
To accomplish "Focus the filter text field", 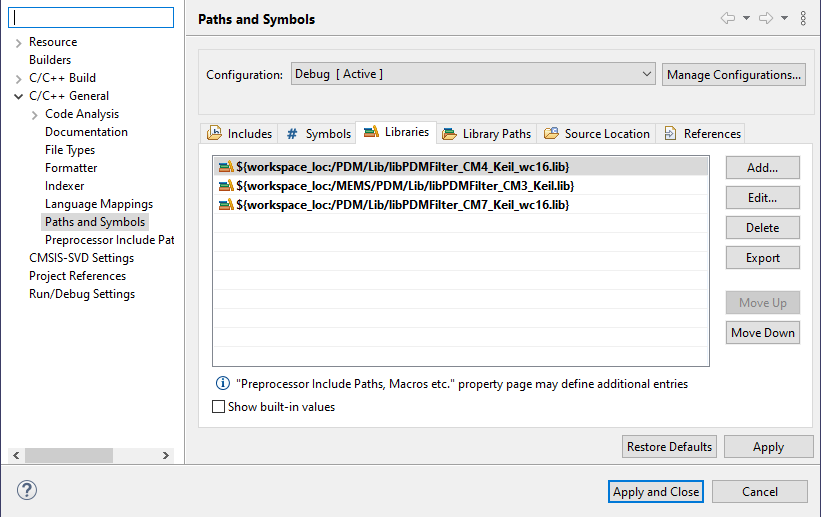I will click(x=91, y=17).
